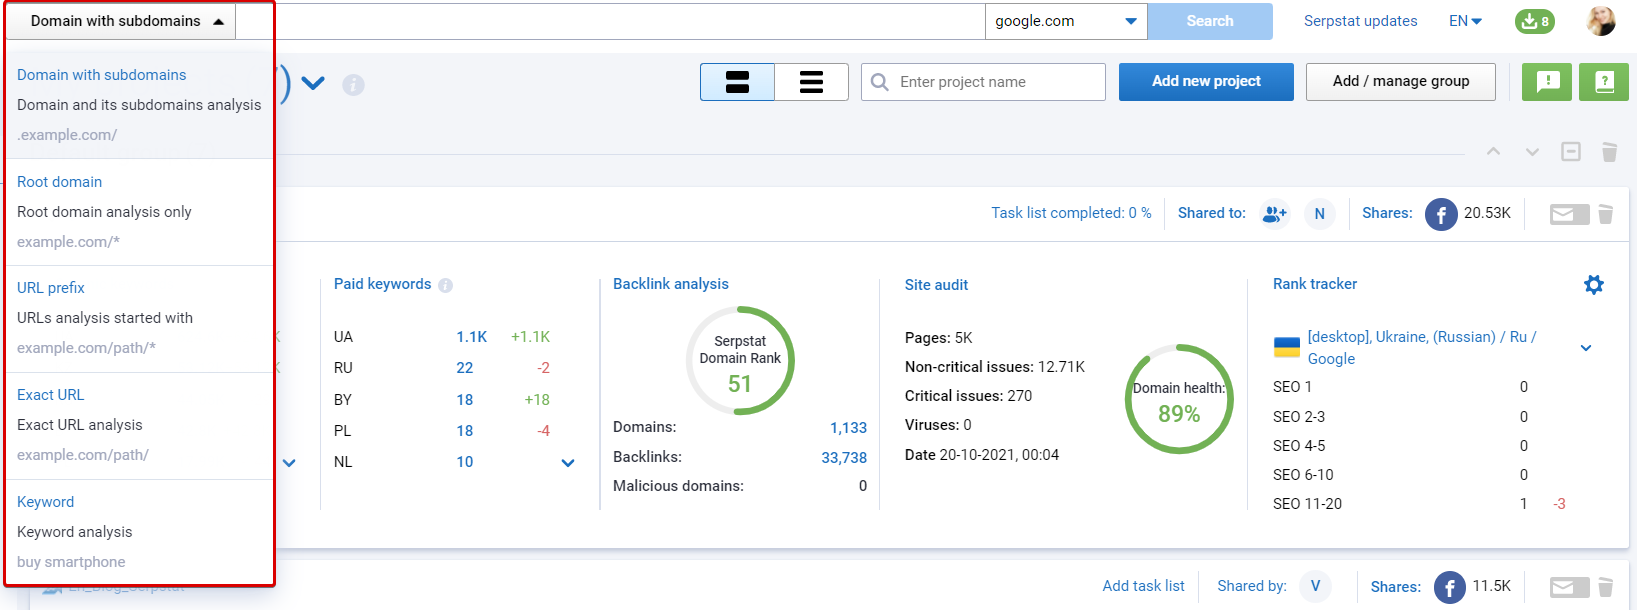Switch to the compact list view layout
The width and height of the screenshot is (1637, 610).
(x=811, y=82)
